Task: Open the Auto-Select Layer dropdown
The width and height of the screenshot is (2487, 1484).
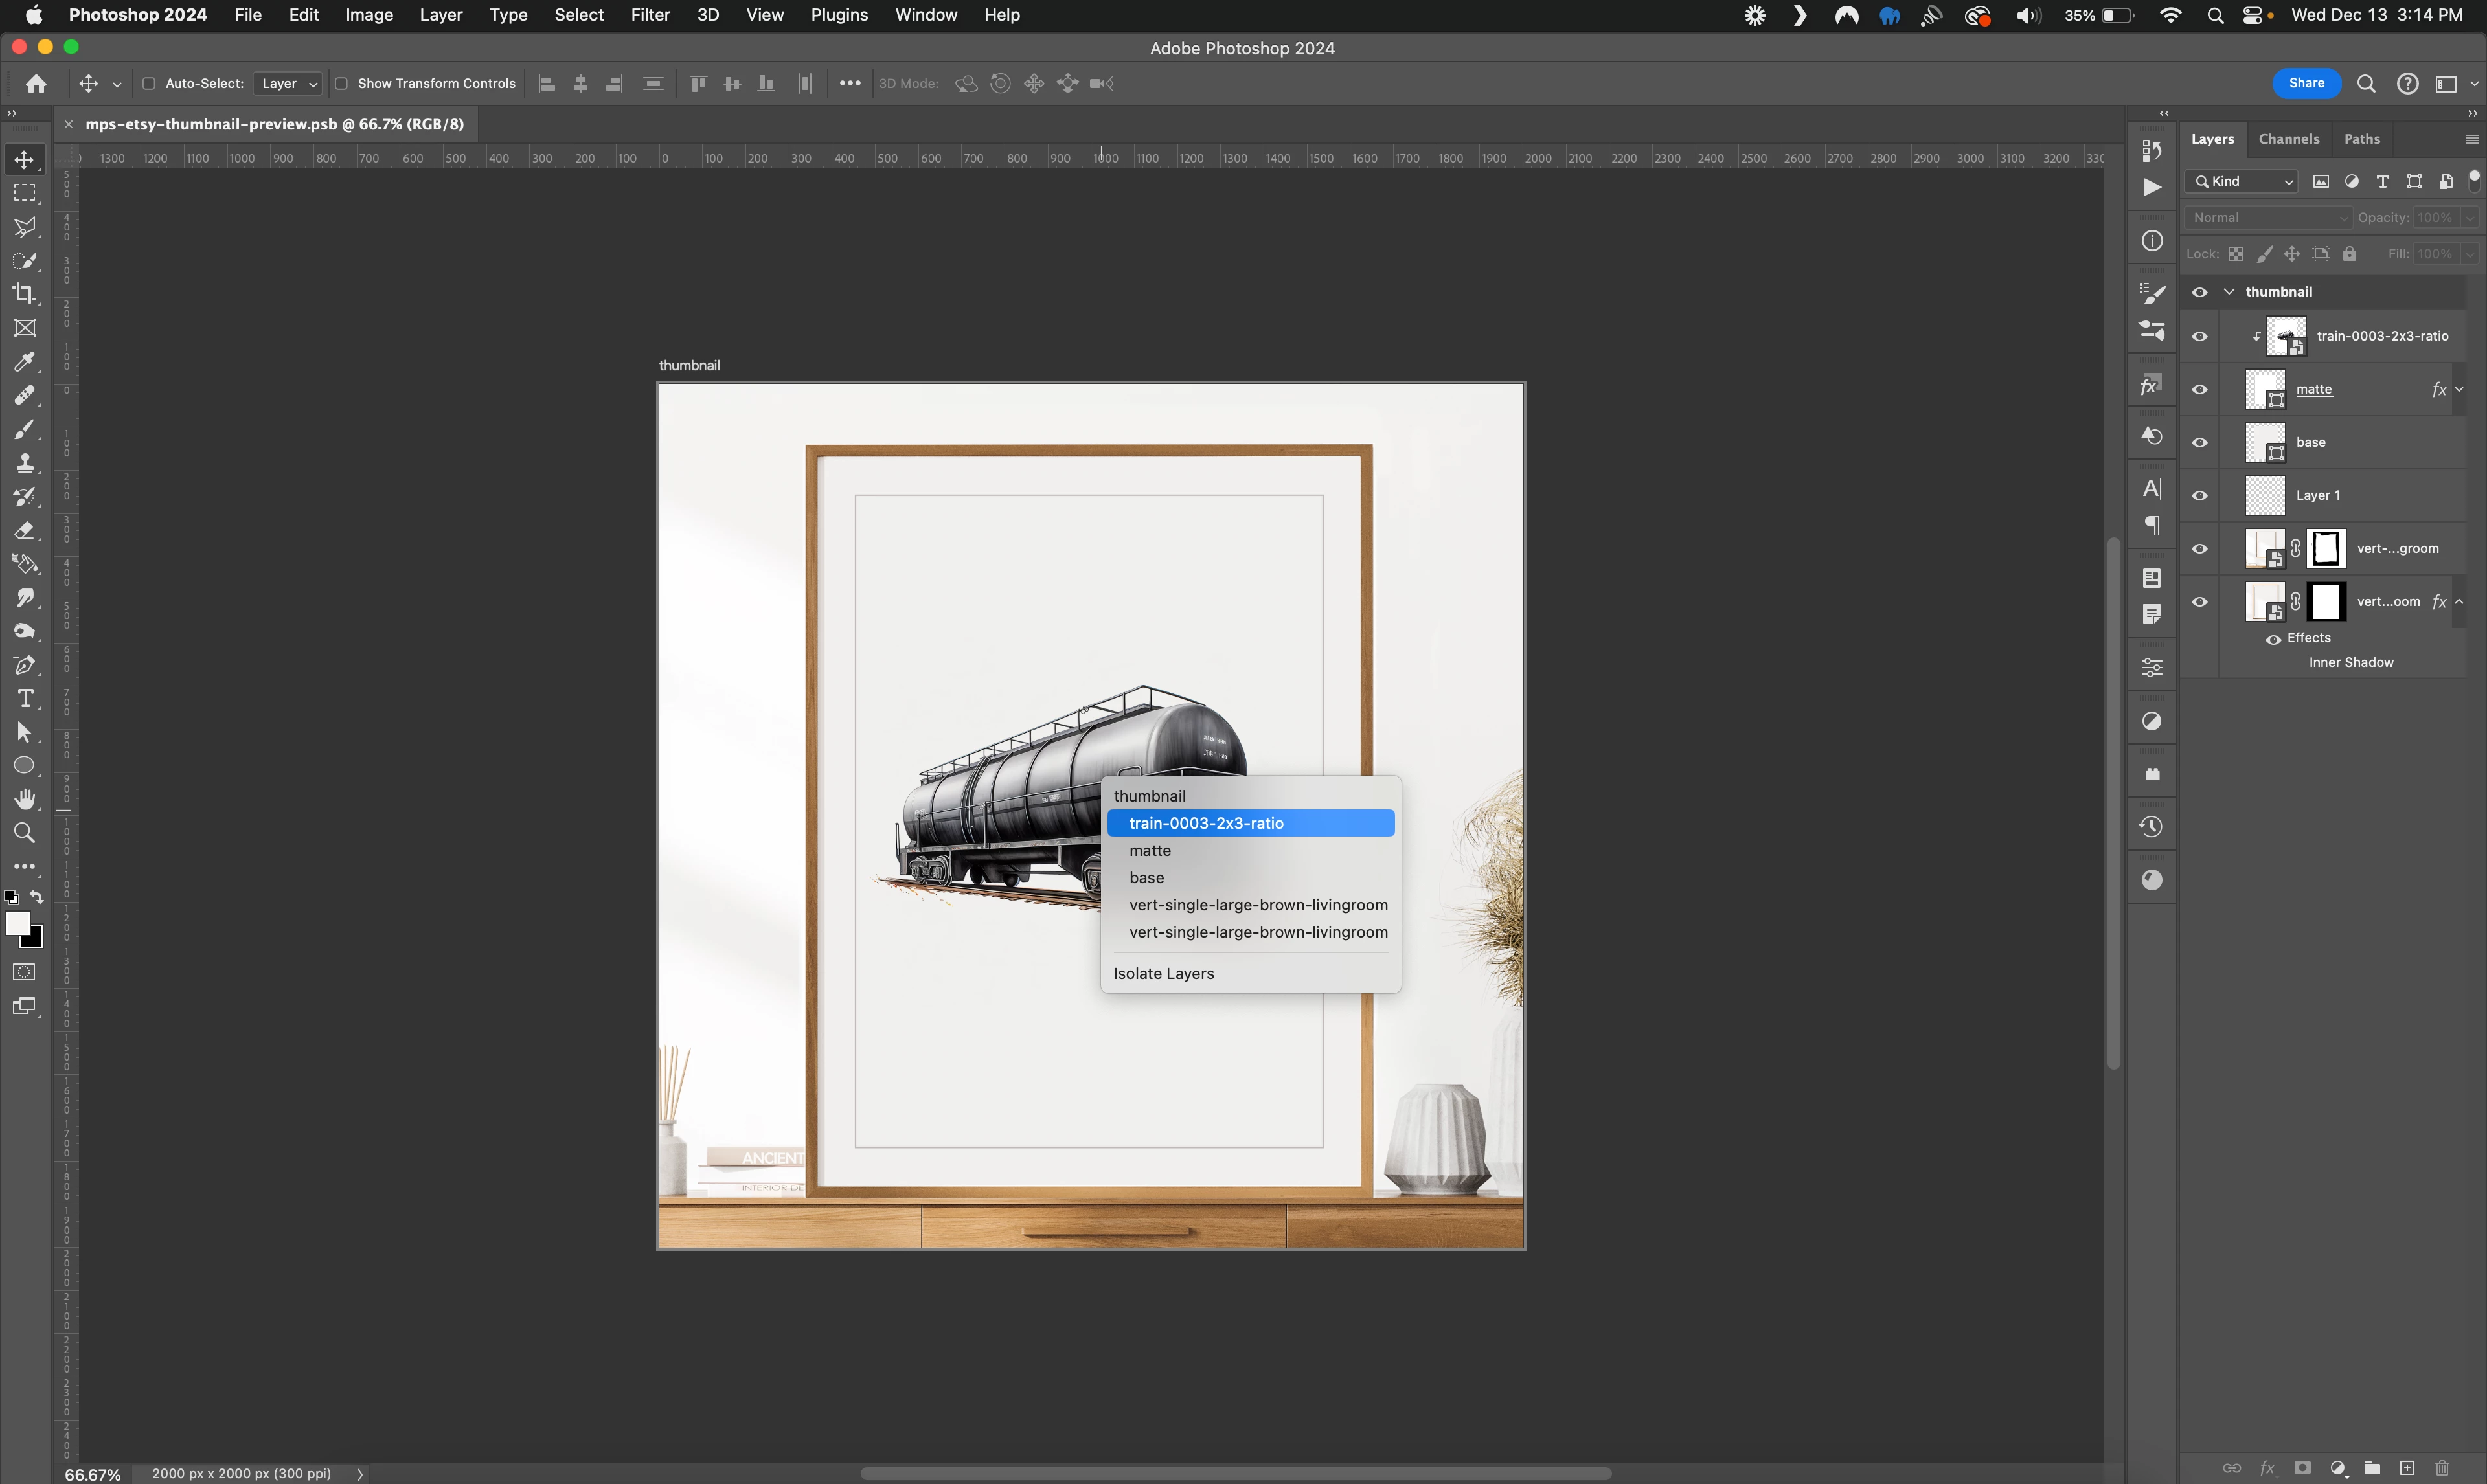Action: tap(288, 84)
